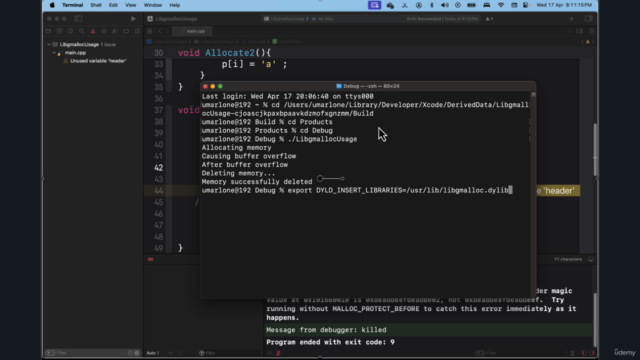Open the Apple menu

pos(52,5)
